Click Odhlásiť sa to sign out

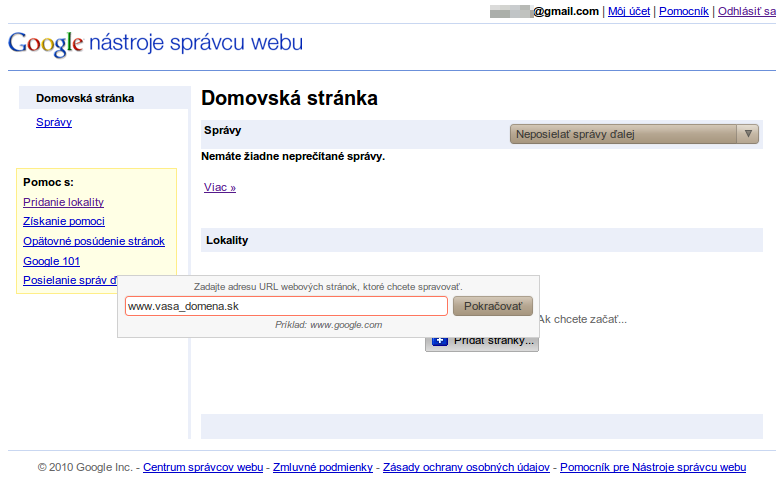pos(747,11)
